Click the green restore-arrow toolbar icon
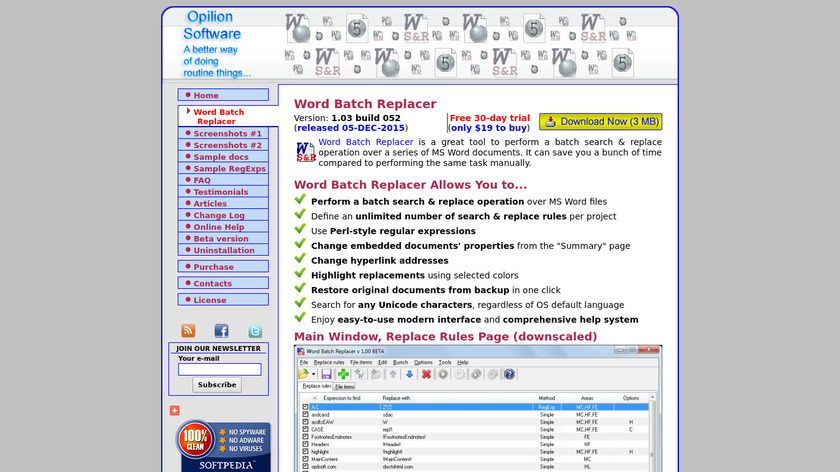Viewport: 840px width, 472px height. (x=476, y=374)
